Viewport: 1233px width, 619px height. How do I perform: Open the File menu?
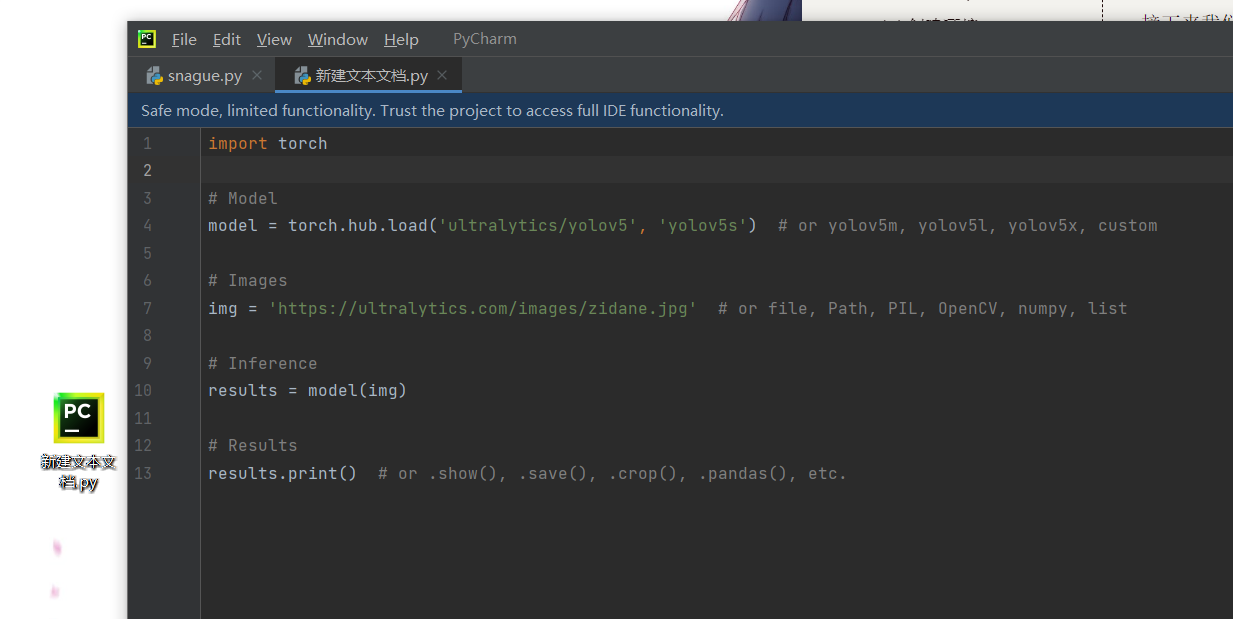(184, 40)
